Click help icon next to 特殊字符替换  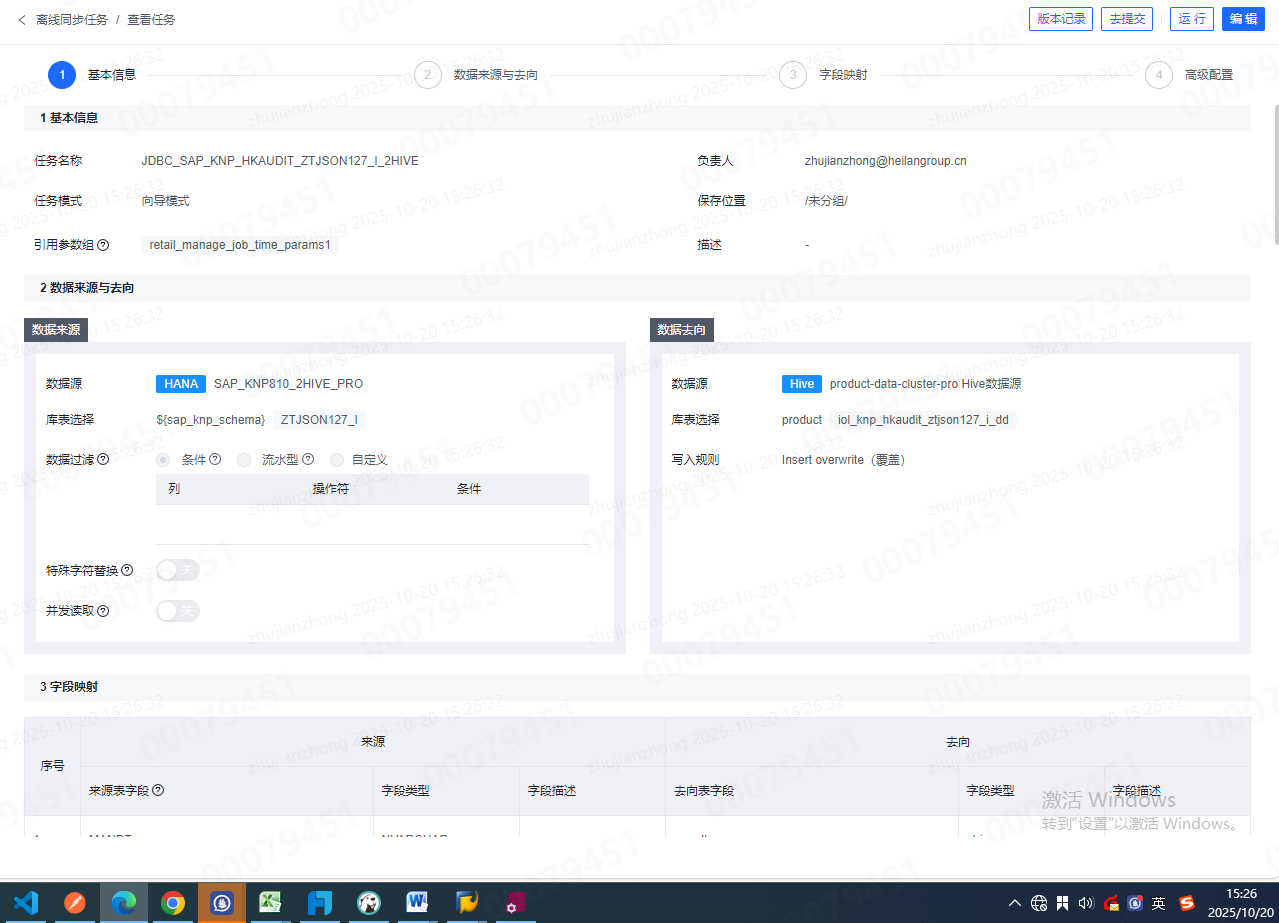click(x=127, y=570)
